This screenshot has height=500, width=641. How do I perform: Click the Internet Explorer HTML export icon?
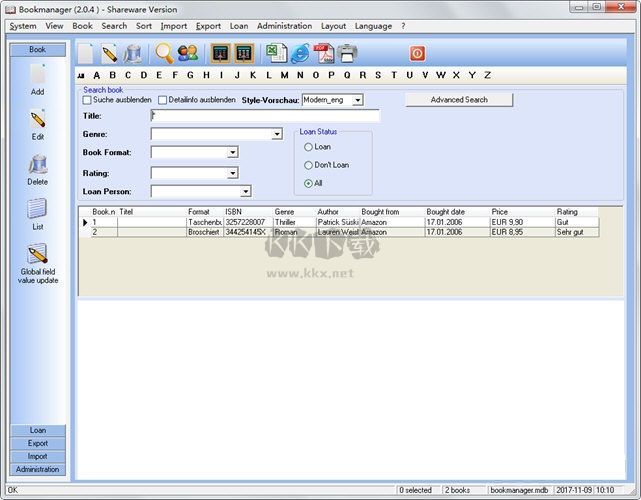tap(300, 53)
